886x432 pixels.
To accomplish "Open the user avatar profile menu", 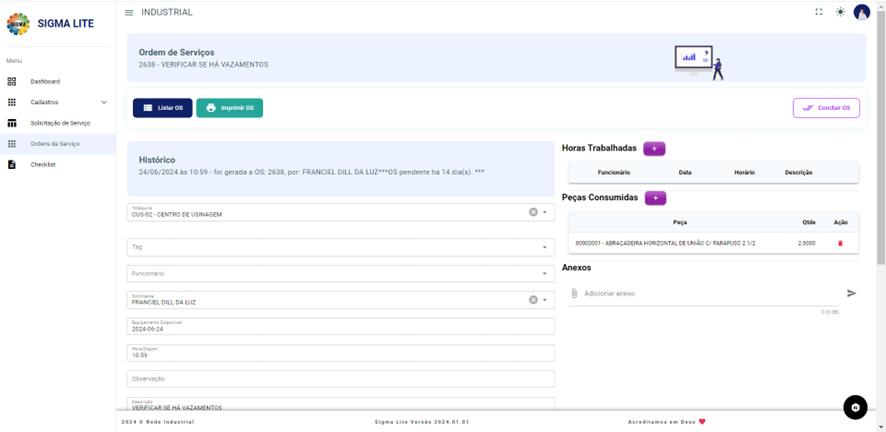I will [x=861, y=12].
